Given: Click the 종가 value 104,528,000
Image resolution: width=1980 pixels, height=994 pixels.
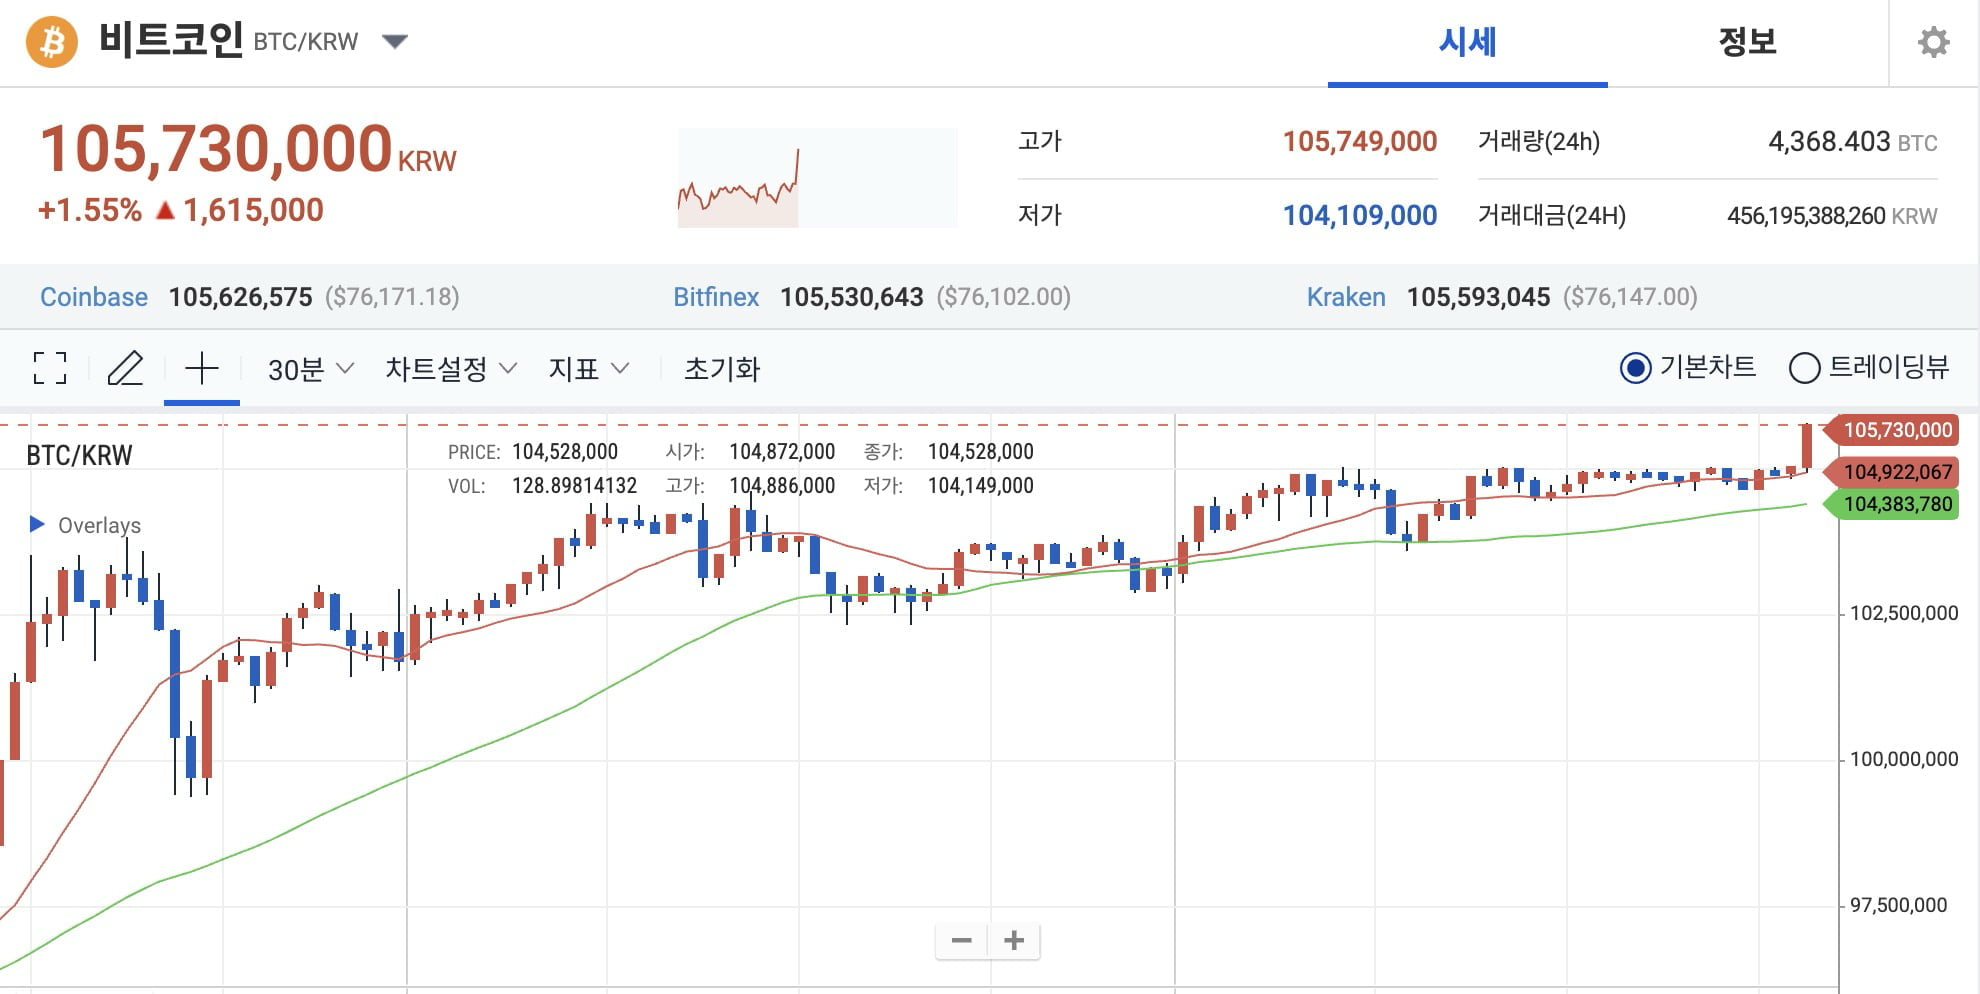Looking at the screenshot, I should (981, 452).
